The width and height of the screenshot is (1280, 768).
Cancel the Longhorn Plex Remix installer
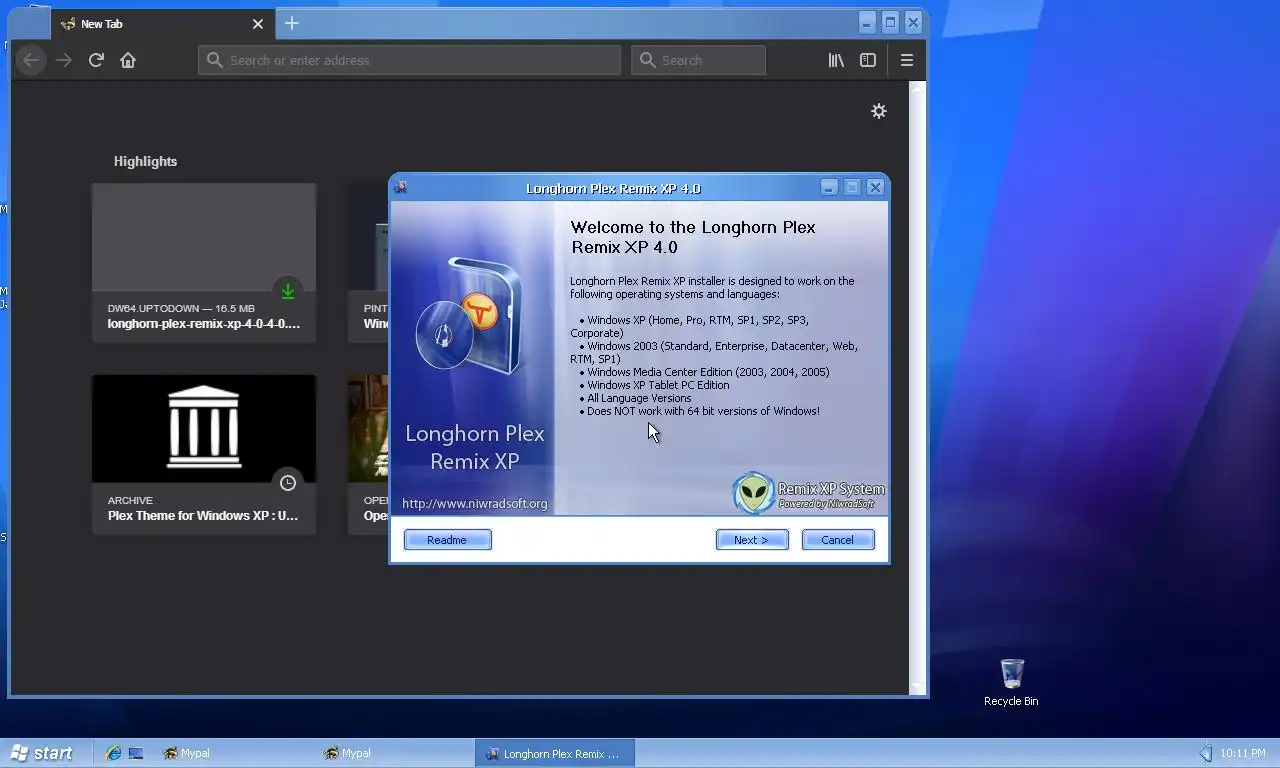(x=838, y=540)
